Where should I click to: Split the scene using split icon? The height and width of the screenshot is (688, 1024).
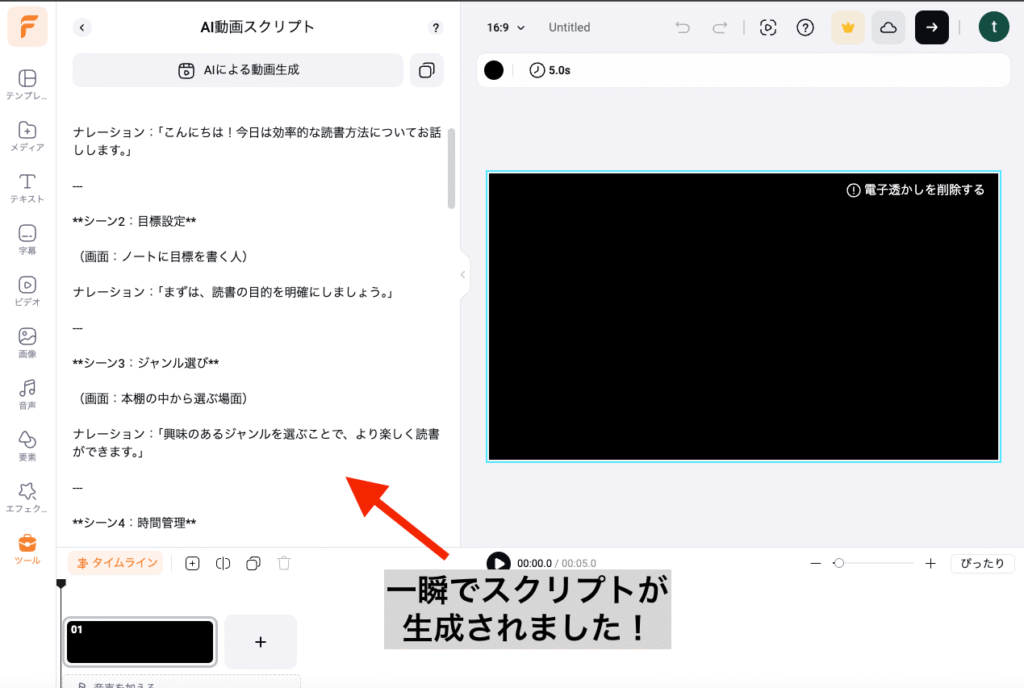[223, 563]
